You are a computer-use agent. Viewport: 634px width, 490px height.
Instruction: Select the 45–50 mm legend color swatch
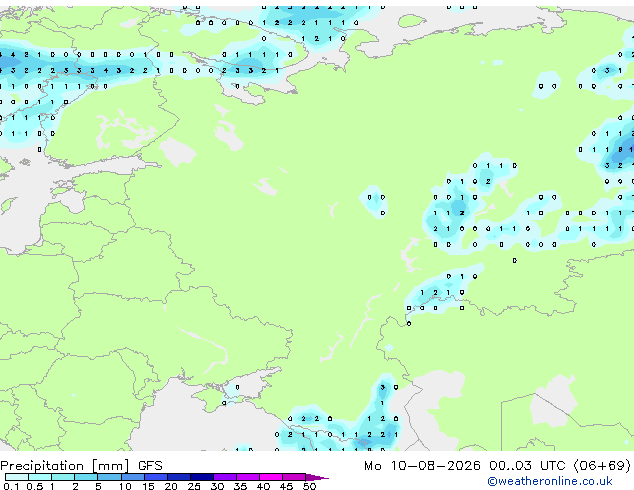[x=293, y=477]
